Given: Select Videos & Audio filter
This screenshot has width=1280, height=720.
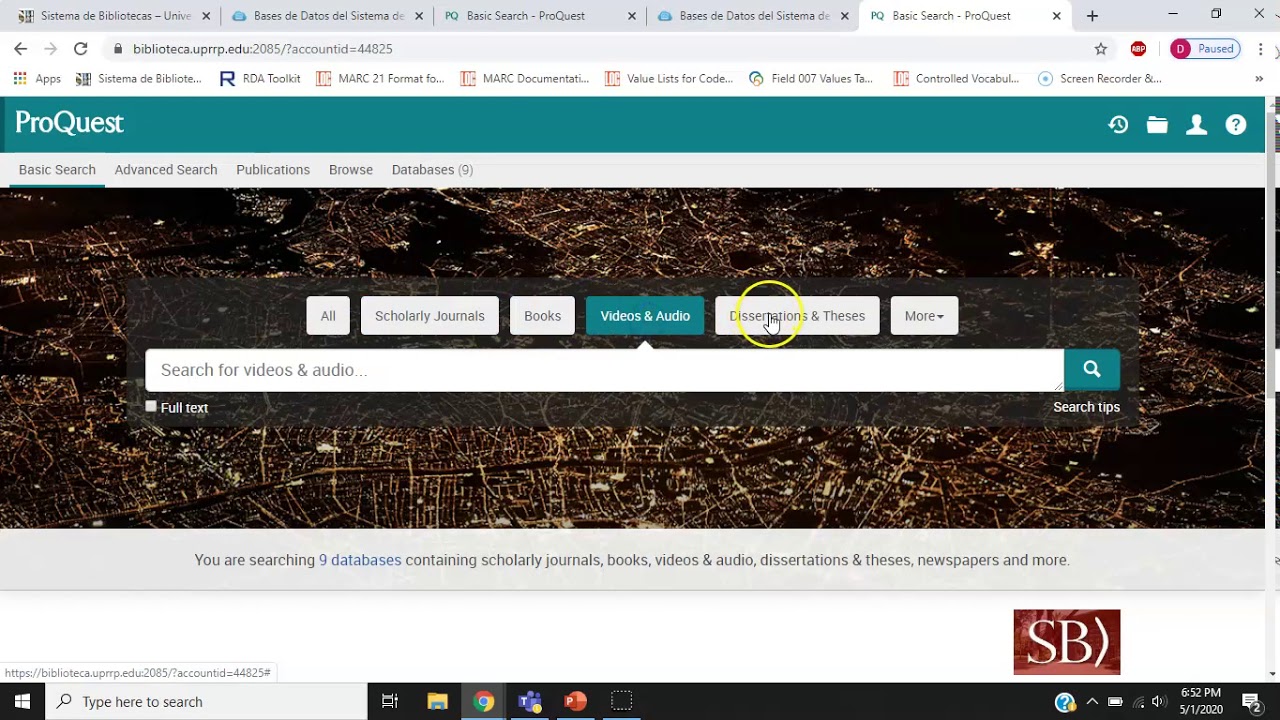Looking at the screenshot, I should point(645,316).
